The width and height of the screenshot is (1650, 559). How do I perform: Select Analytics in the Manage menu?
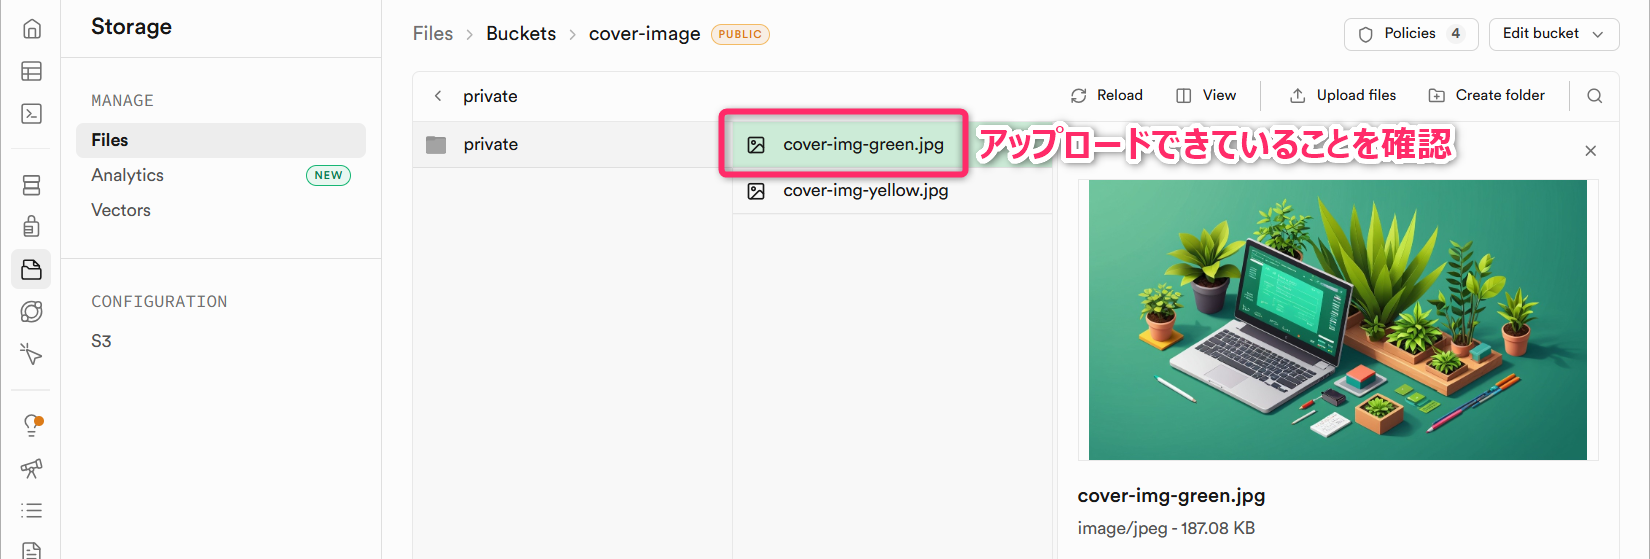(x=127, y=175)
